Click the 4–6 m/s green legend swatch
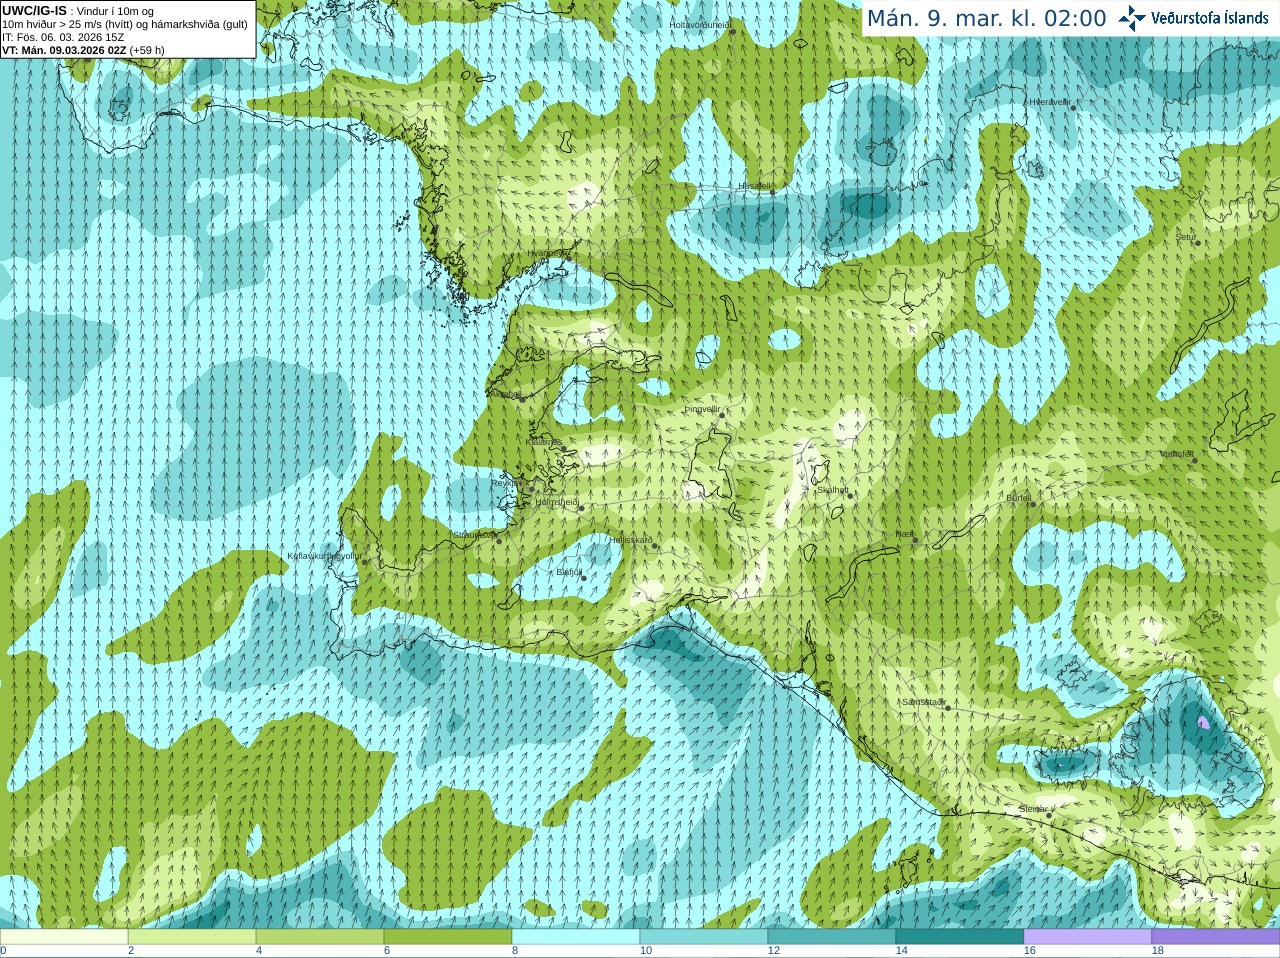Image resolution: width=1280 pixels, height=958 pixels. (x=320, y=937)
